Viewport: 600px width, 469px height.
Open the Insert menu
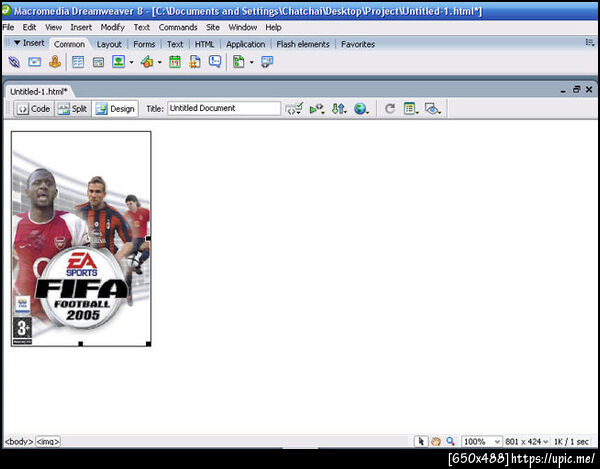[x=81, y=27]
